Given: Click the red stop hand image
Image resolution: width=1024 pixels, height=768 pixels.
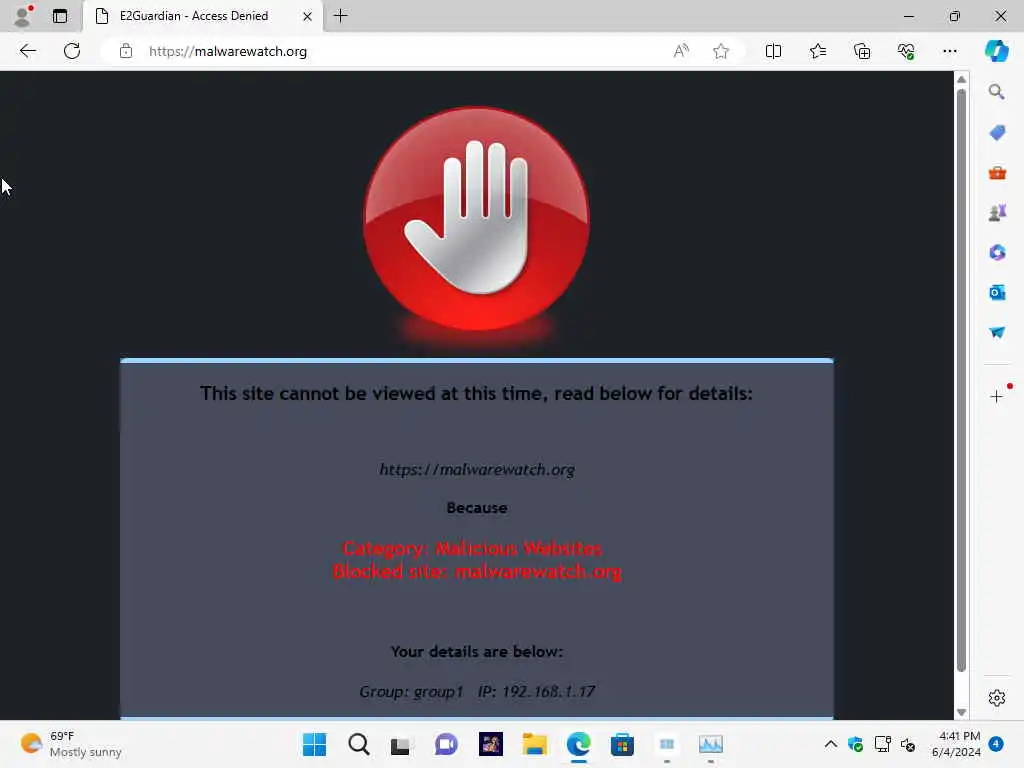Looking at the screenshot, I should 476,219.
